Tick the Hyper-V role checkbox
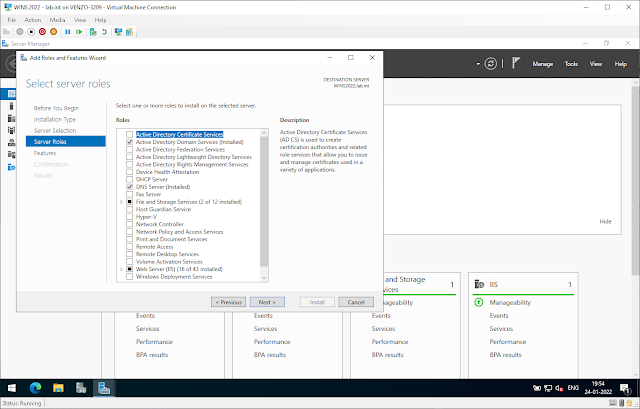 click(129, 217)
